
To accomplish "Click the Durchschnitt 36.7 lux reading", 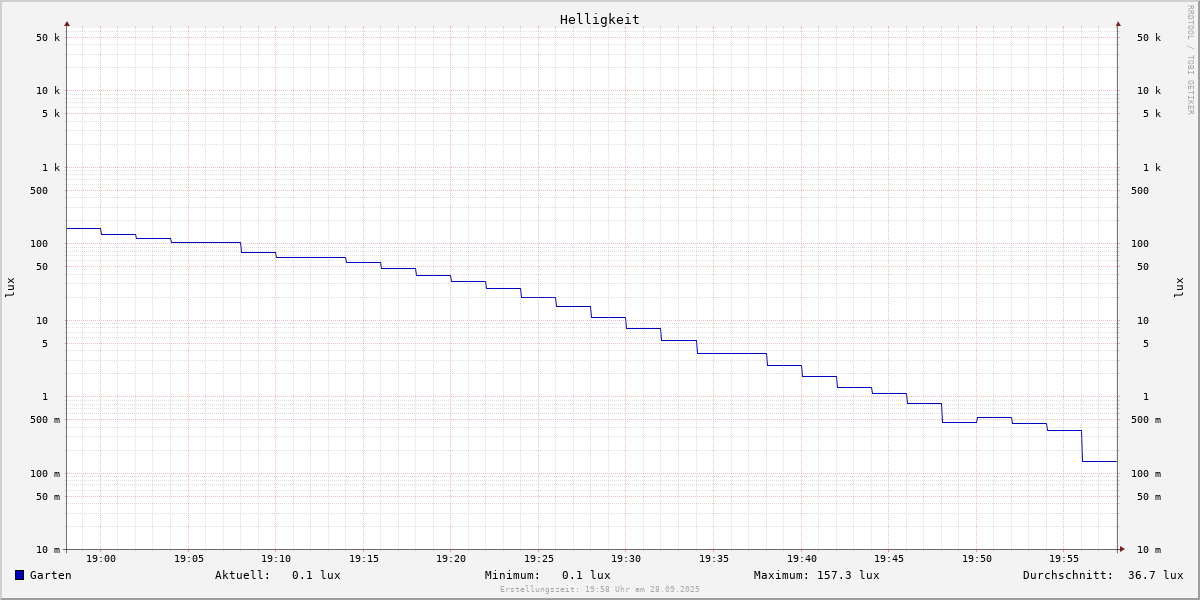I will (x=1103, y=575).
